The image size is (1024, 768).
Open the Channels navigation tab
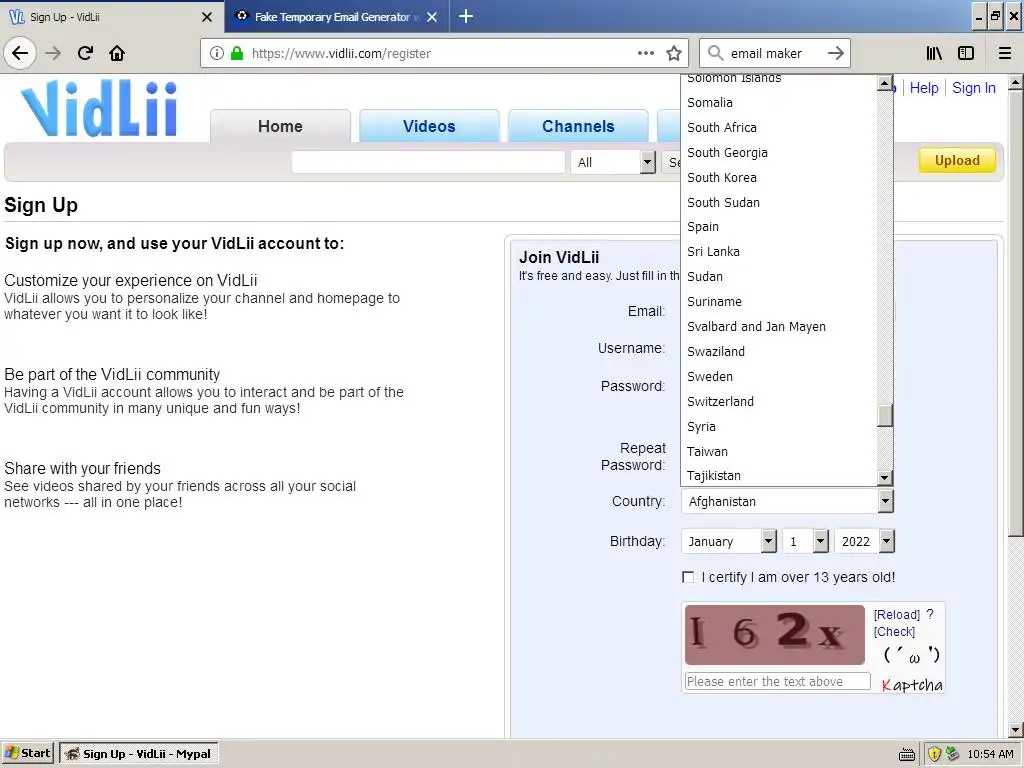point(578,126)
